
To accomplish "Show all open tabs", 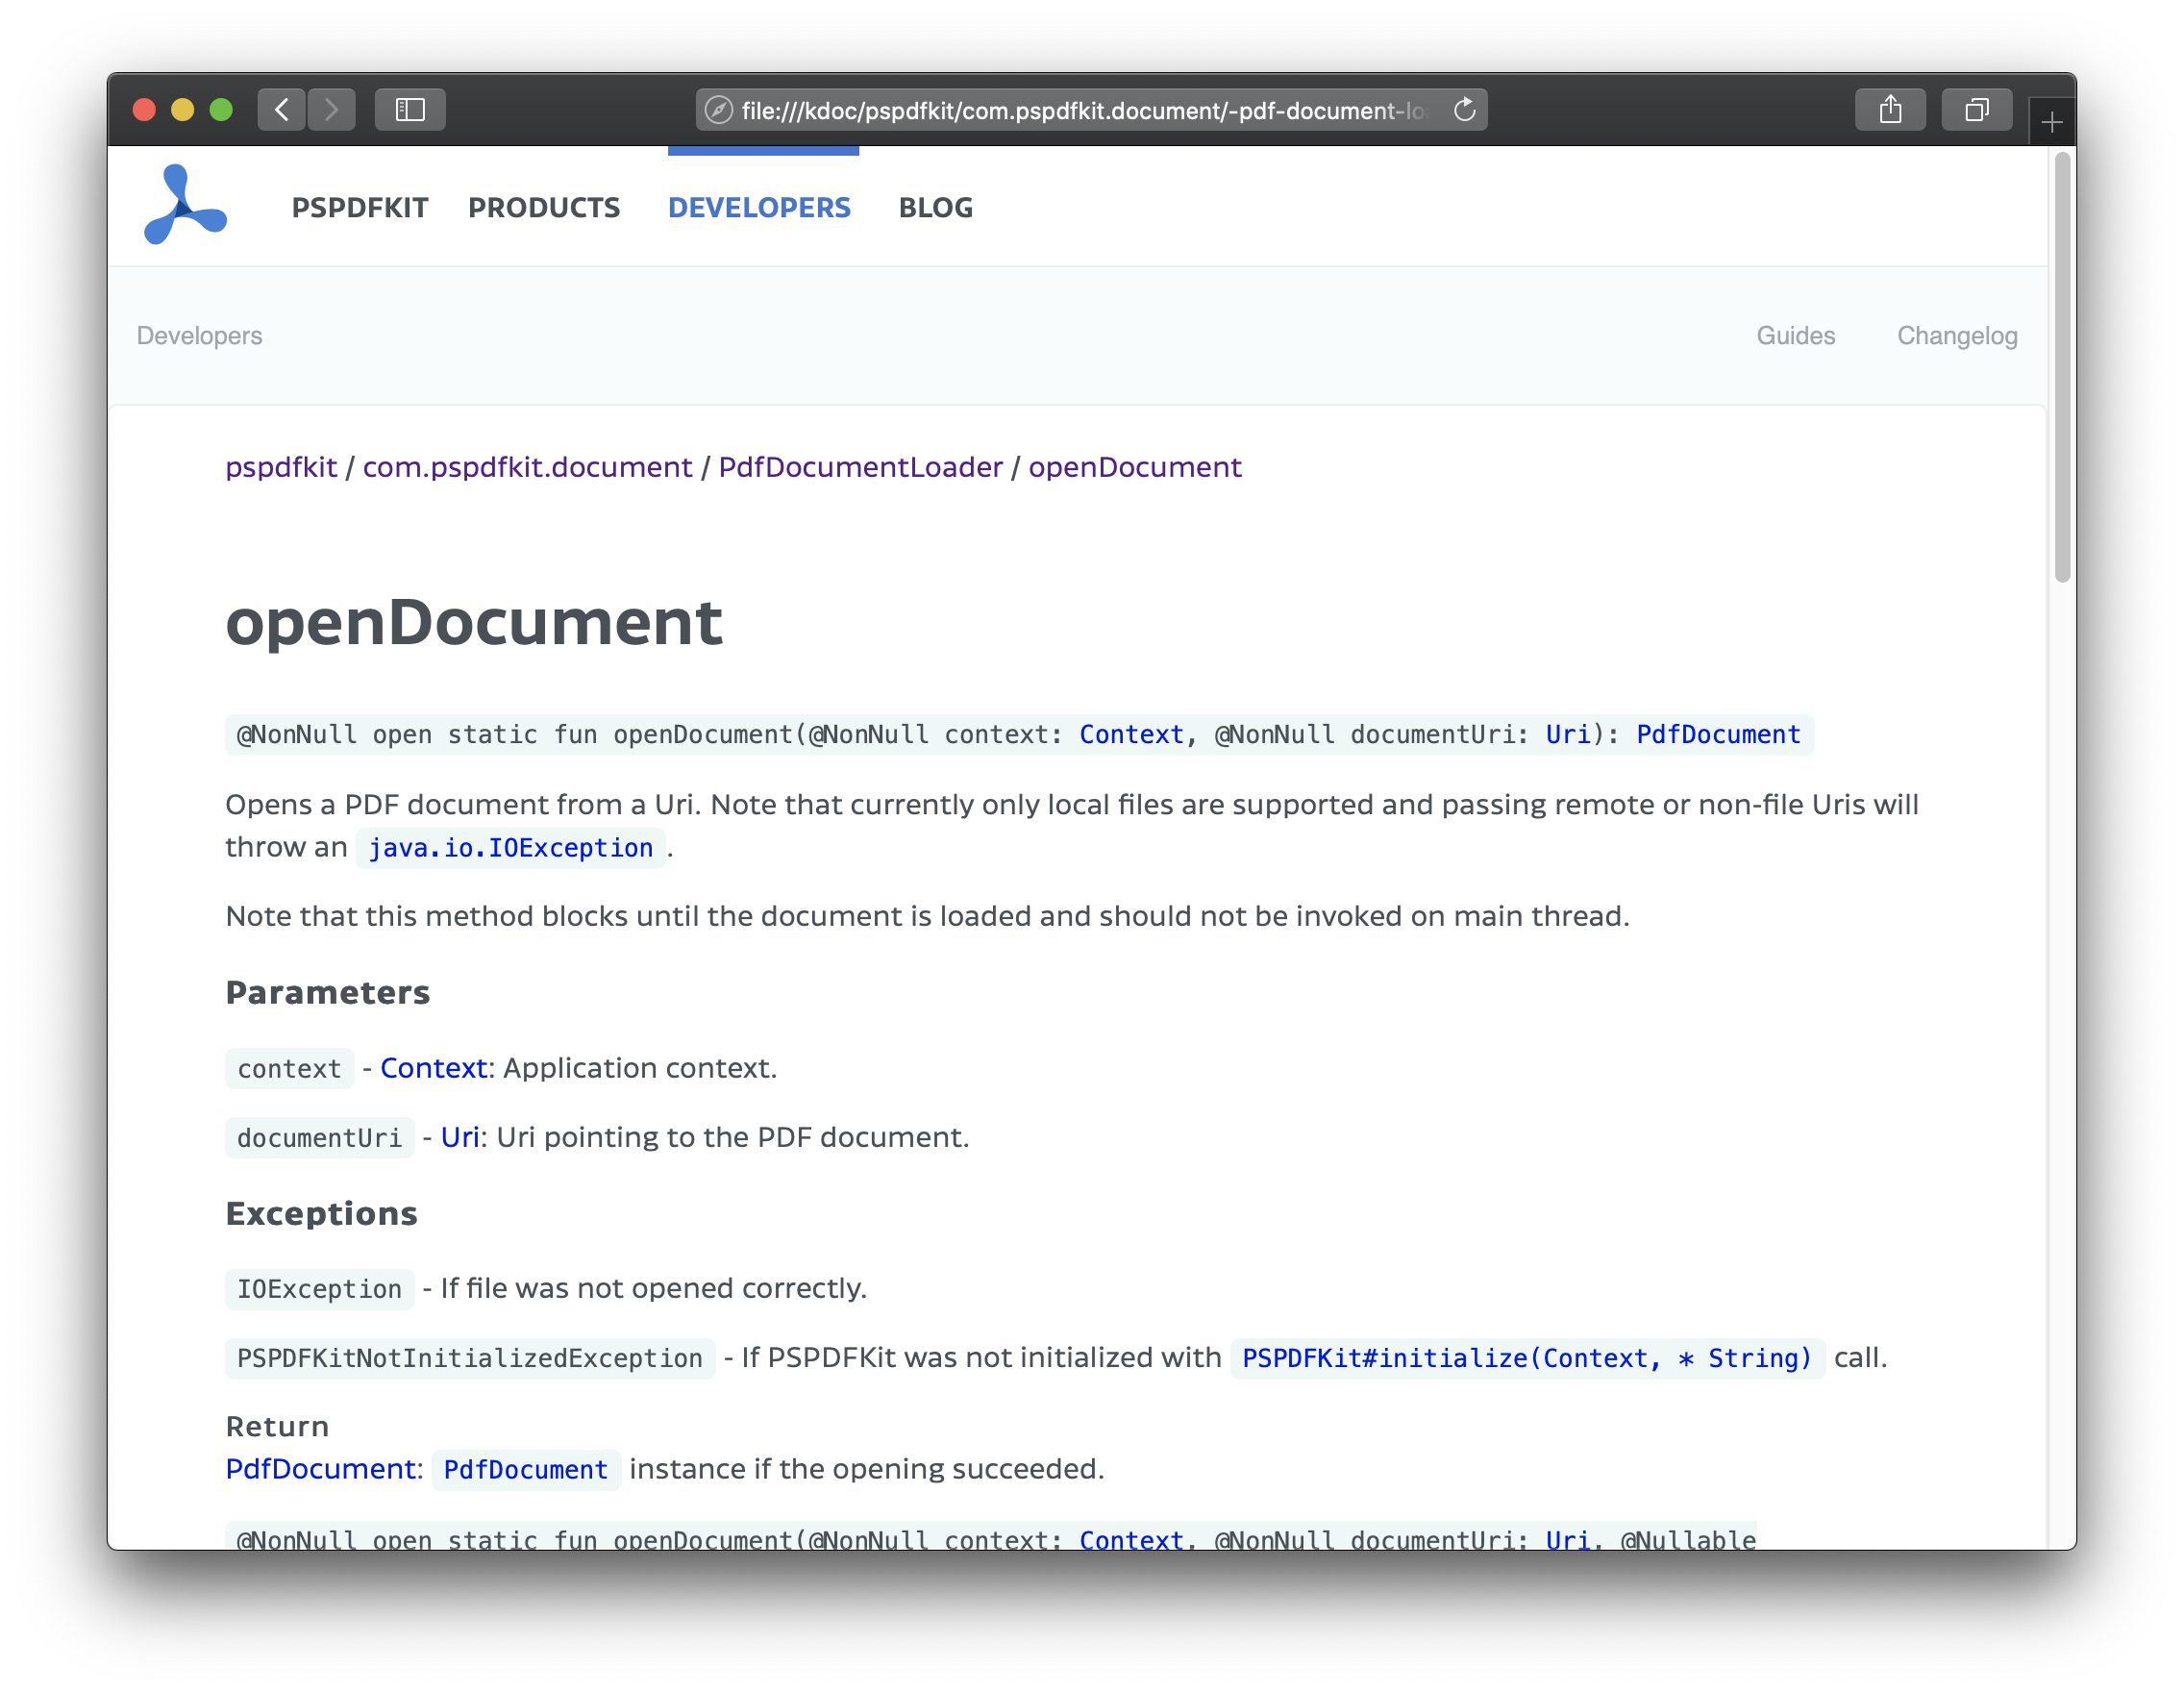I will (x=1976, y=109).
